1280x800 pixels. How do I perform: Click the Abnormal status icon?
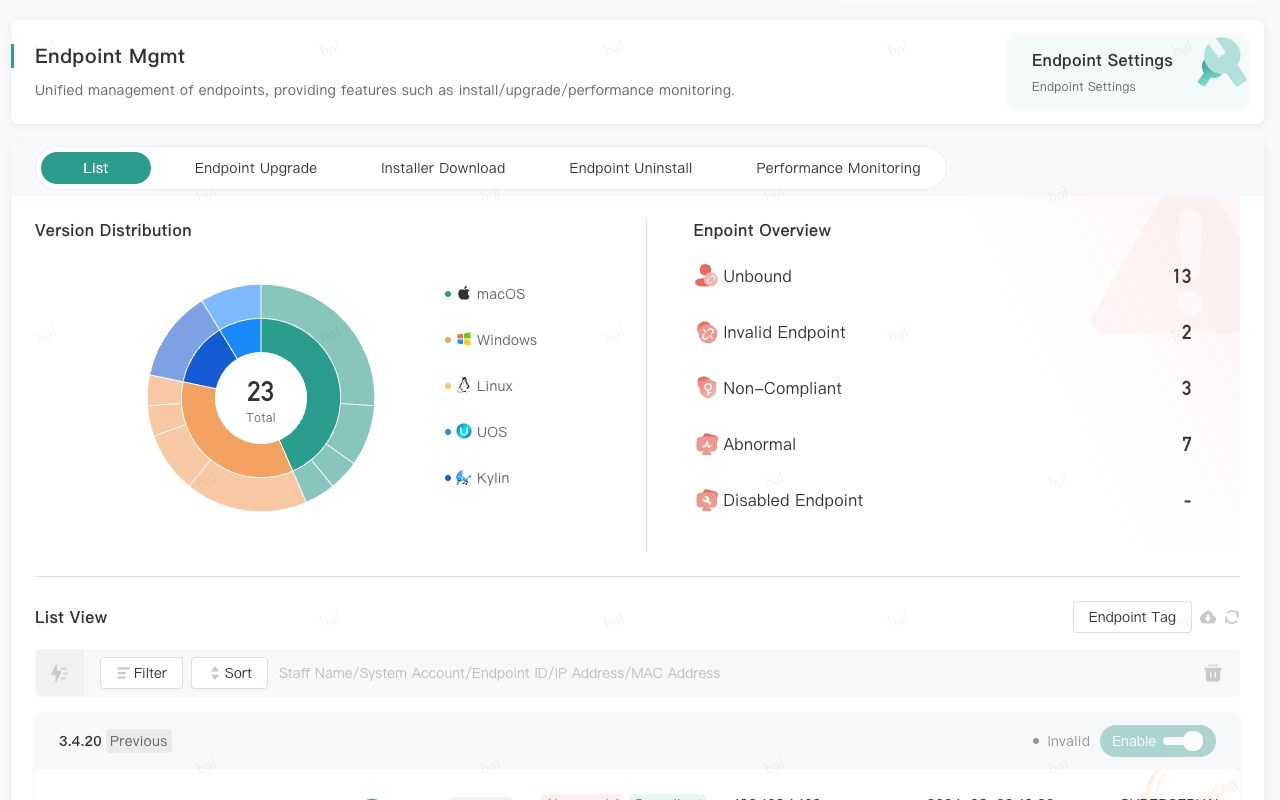coord(706,444)
